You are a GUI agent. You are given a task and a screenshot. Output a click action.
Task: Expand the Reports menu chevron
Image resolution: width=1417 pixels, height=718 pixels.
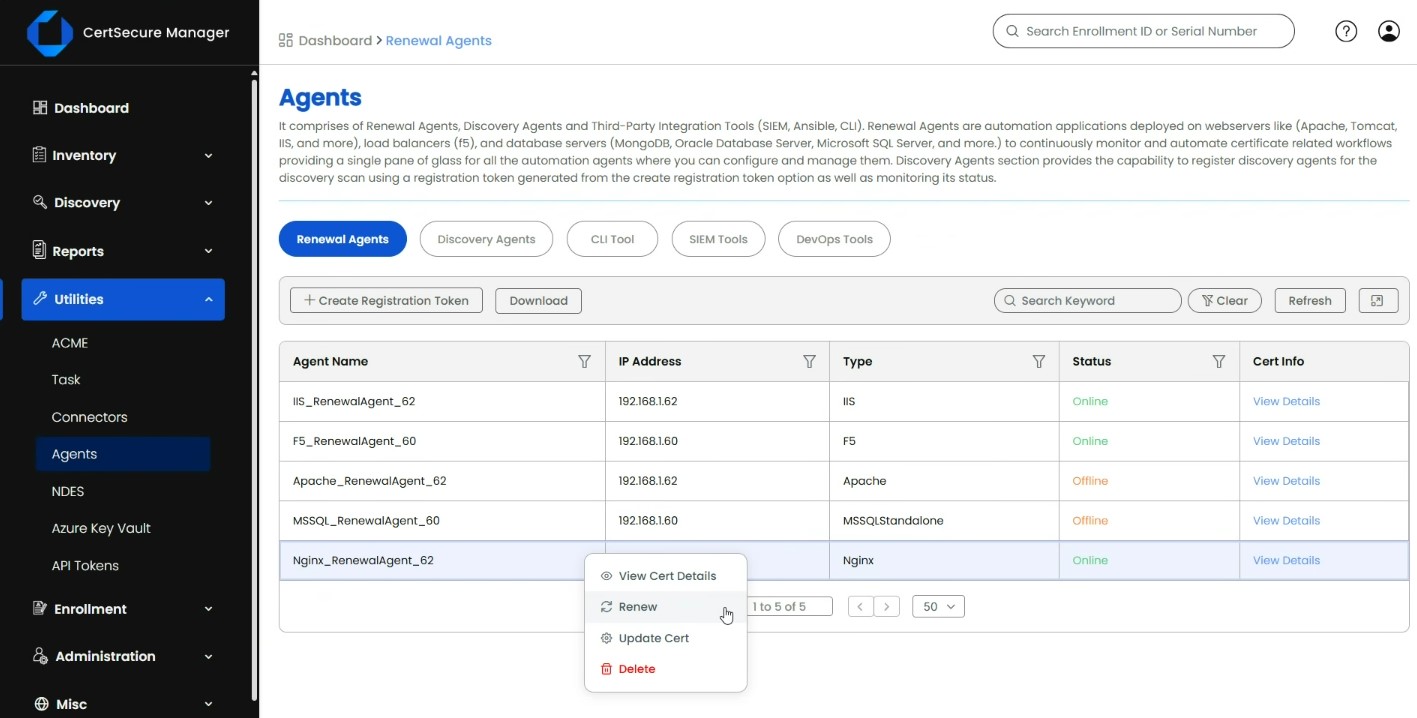click(x=208, y=250)
